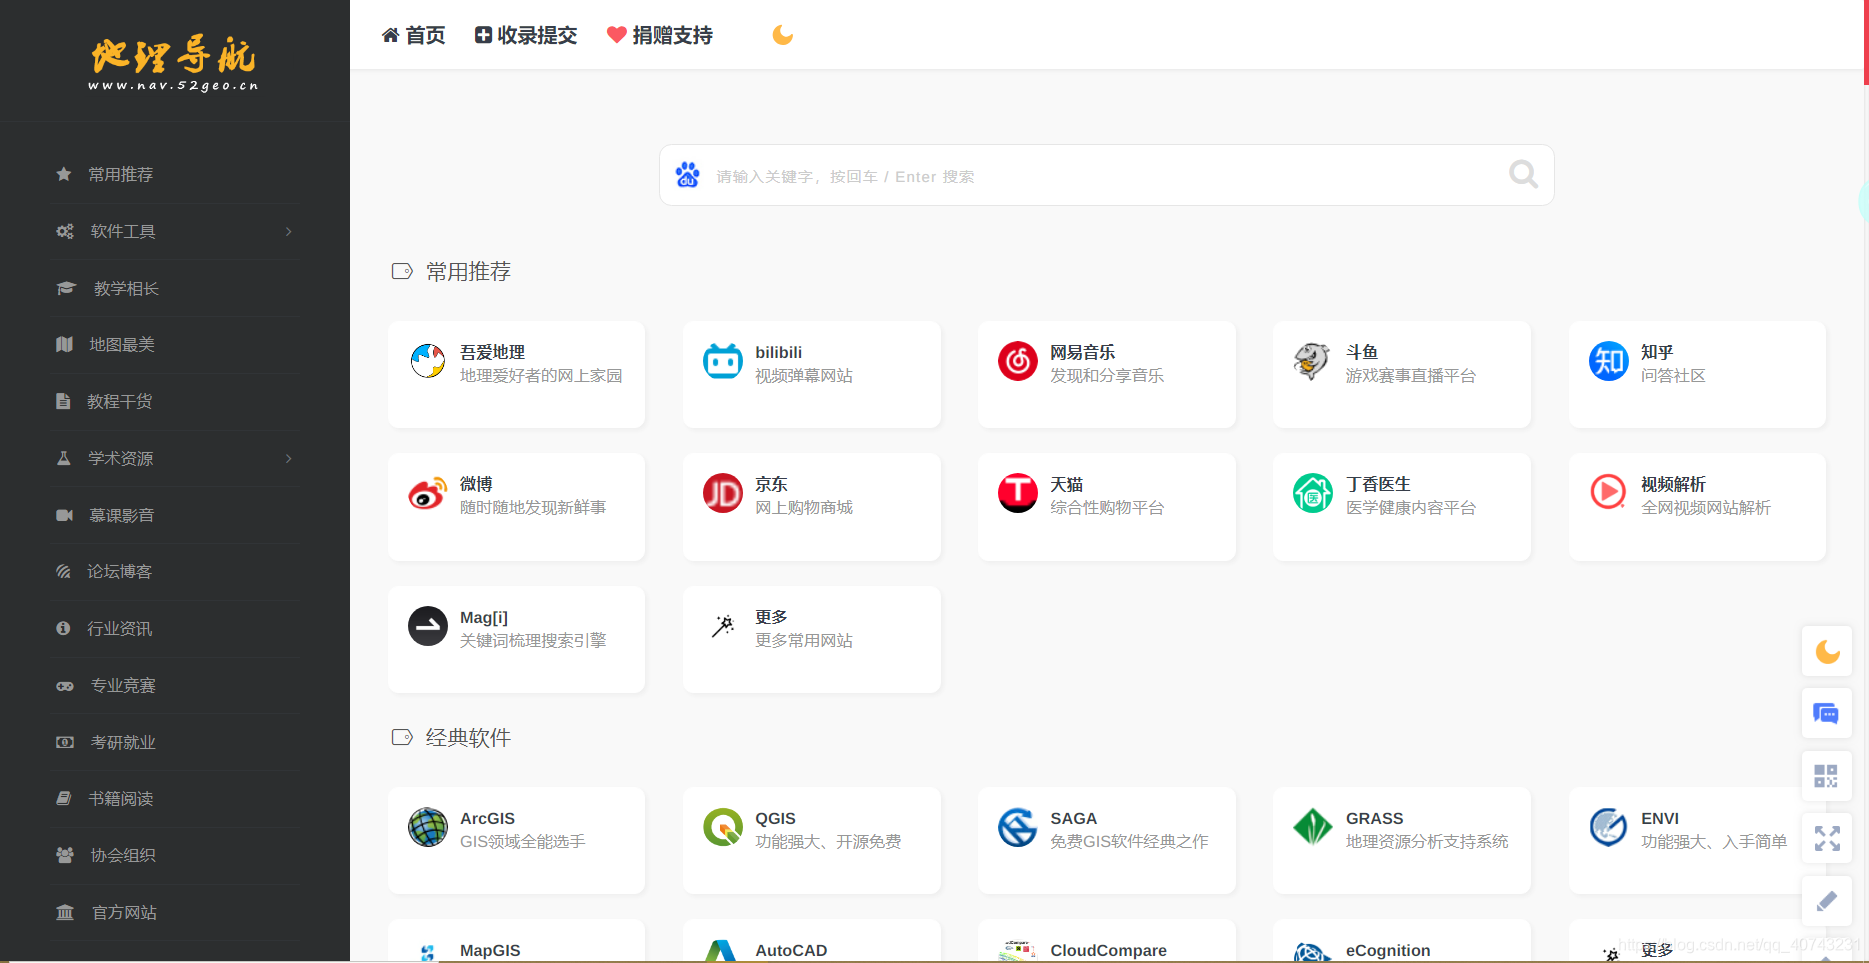This screenshot has width=1869, height=963.
Task: Expand the 学术资源 sidebar submenu arrow
Action: coord(289,458)
